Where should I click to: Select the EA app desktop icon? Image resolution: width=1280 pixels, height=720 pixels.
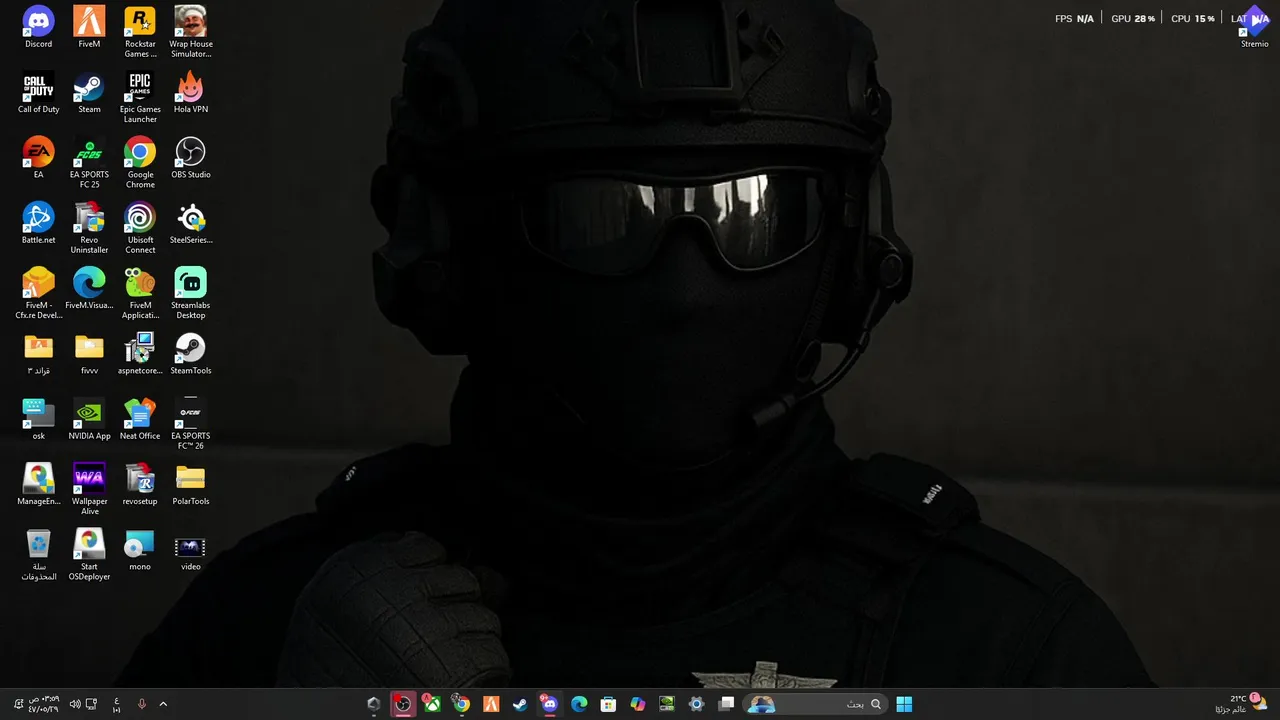[x=38, y=158]
